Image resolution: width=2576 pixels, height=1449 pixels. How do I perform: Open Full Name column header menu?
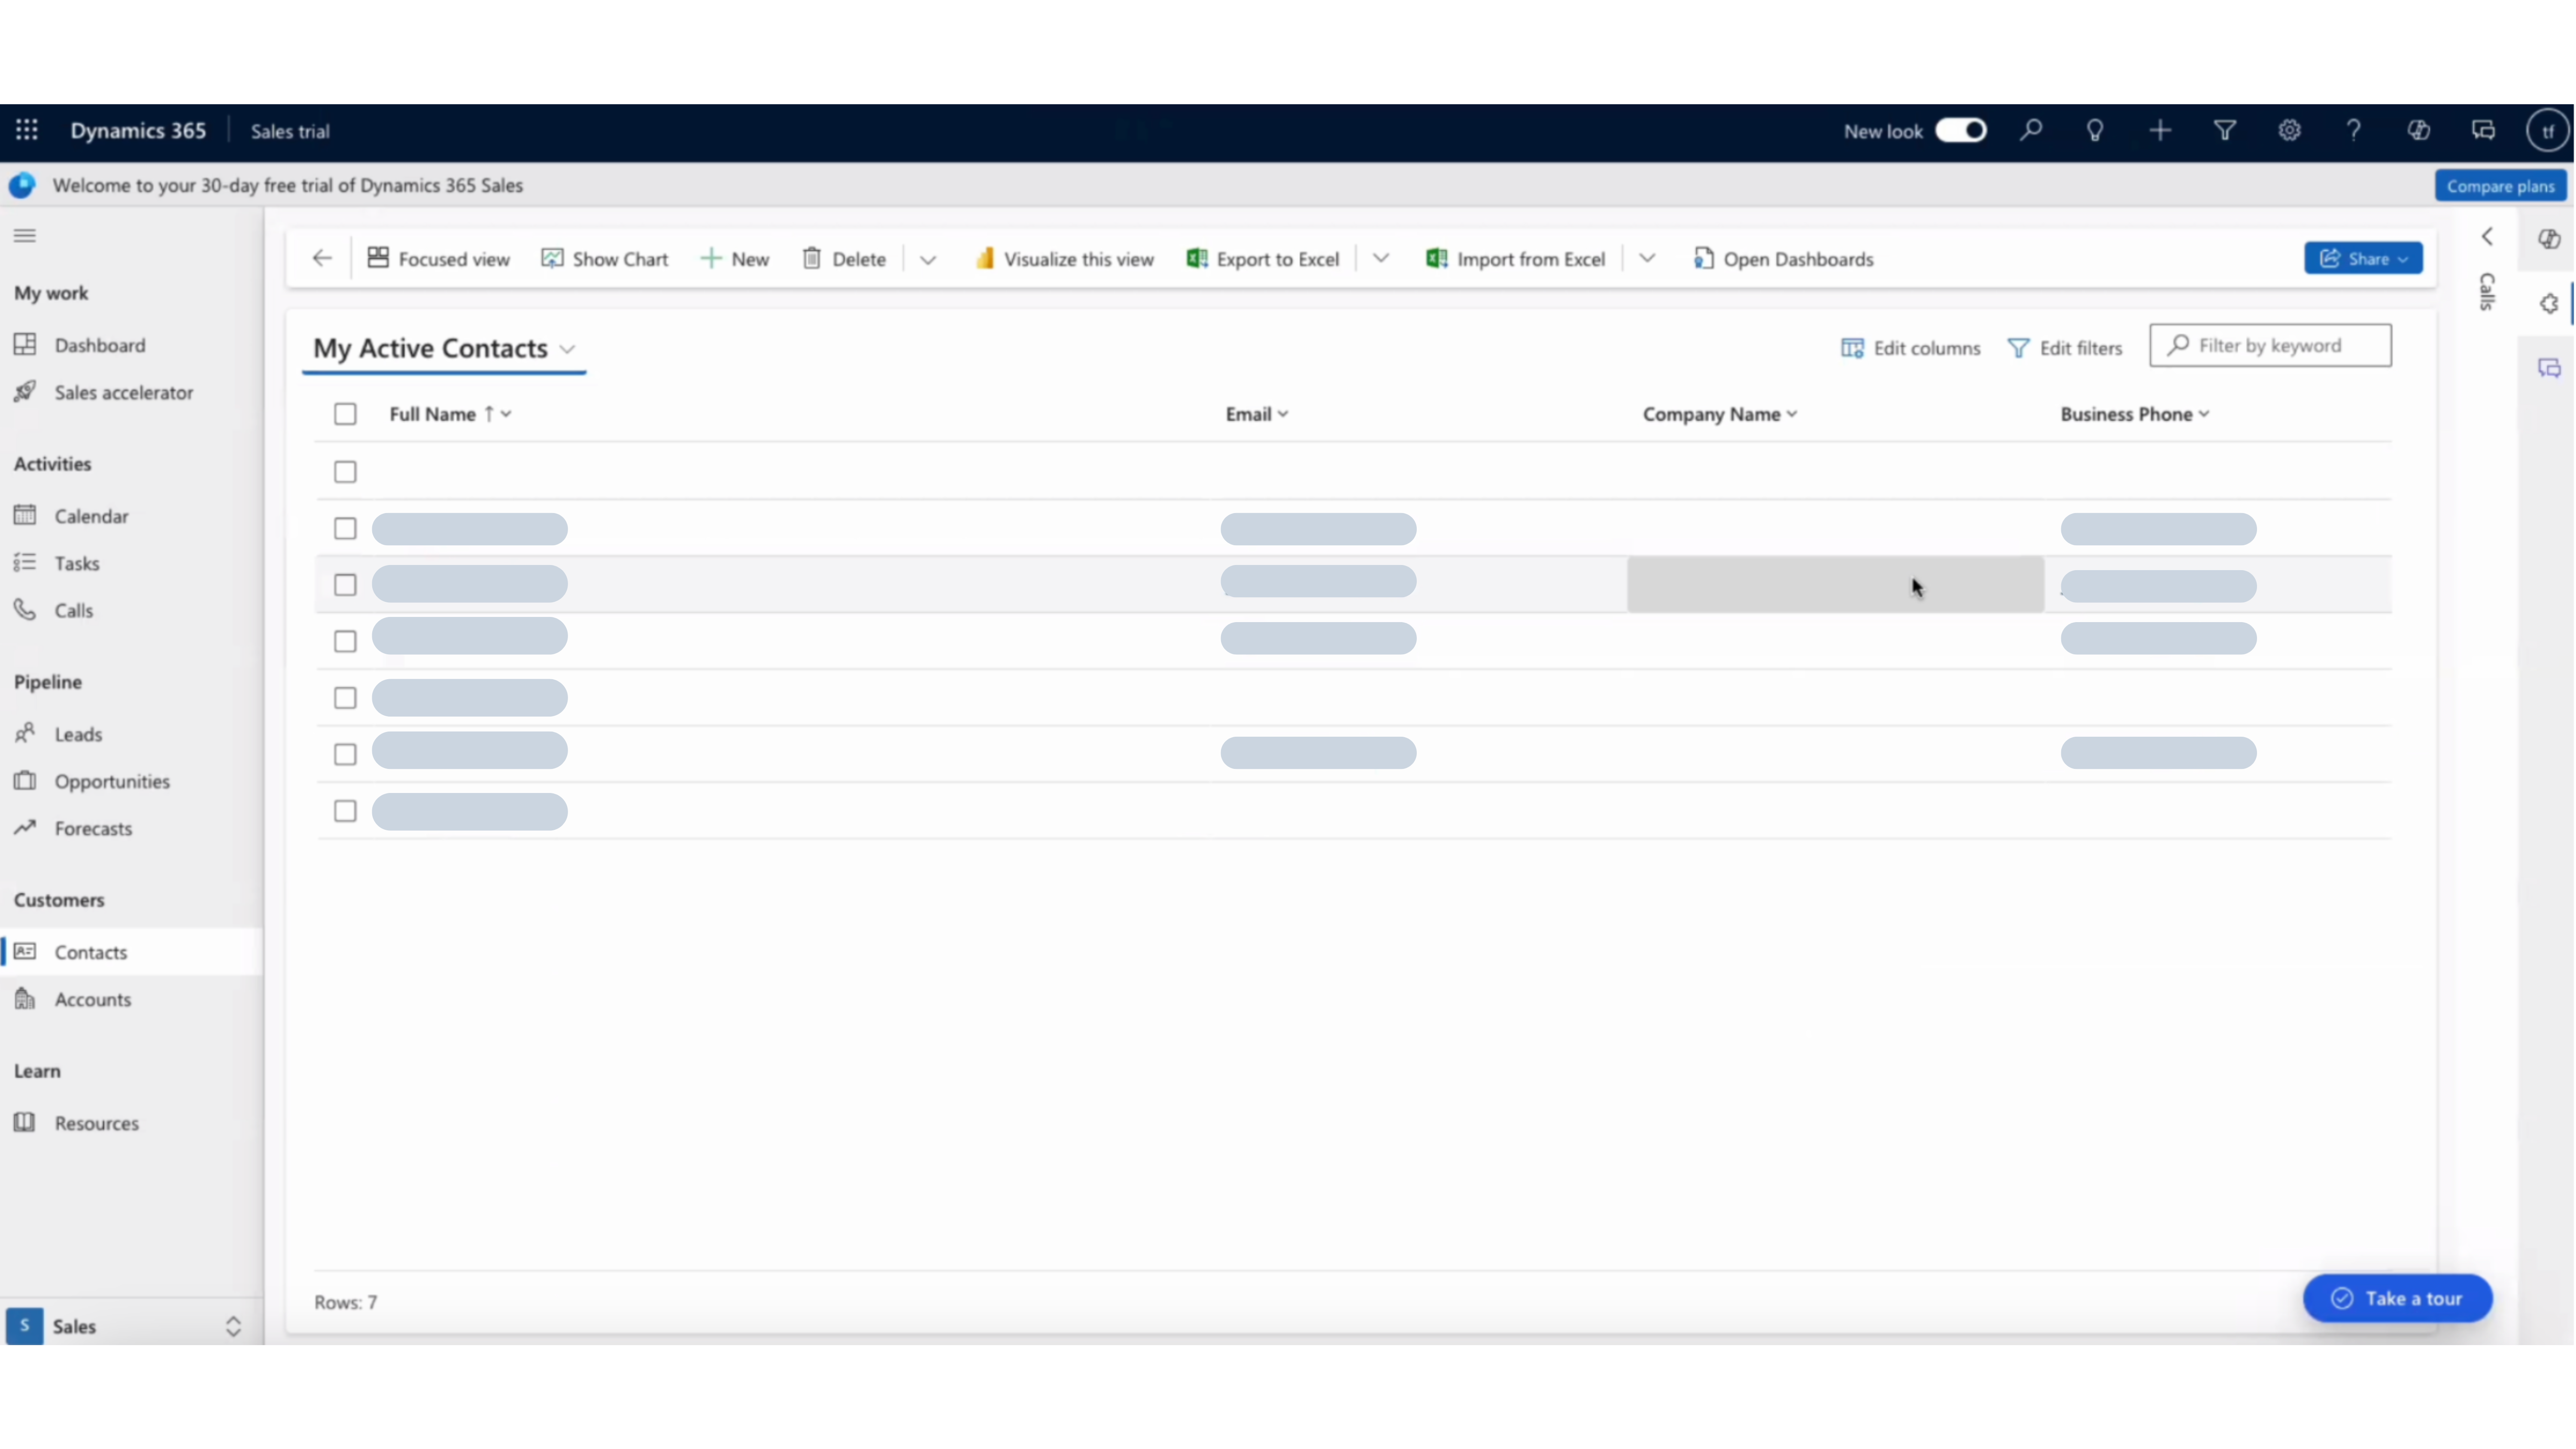point(451,414)
